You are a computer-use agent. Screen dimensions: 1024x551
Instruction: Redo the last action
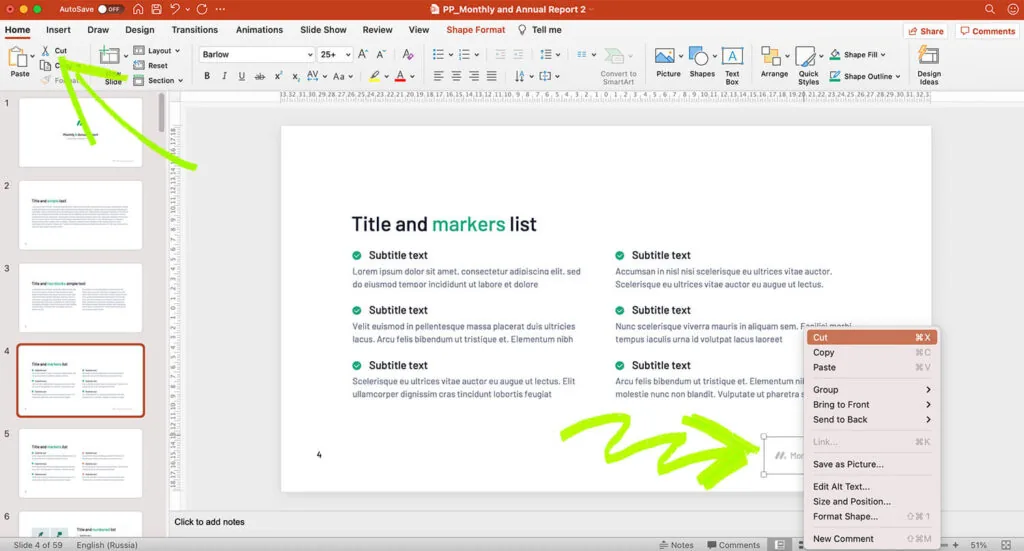(x=202, y=9)
